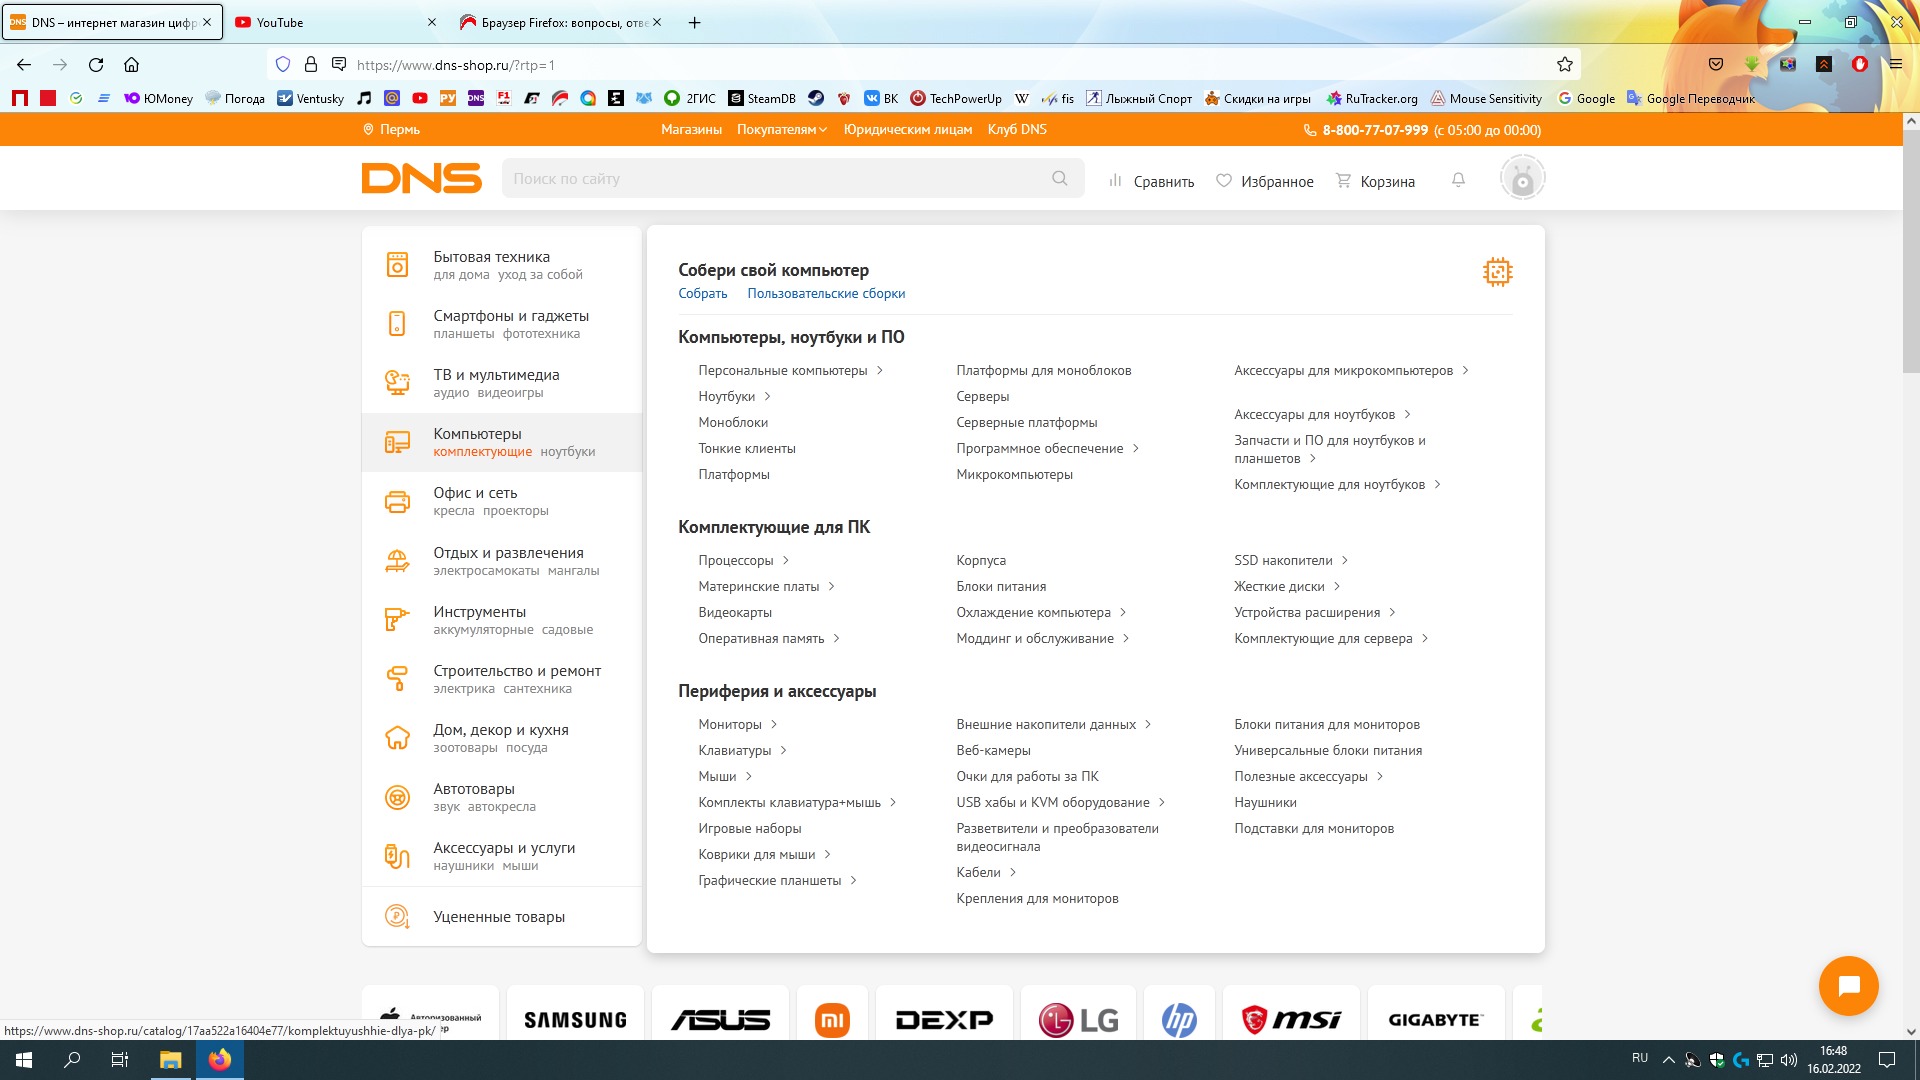Open Избранное favorites heart
Viewport: 1920px width, 1080px height.
point(1264,181)
